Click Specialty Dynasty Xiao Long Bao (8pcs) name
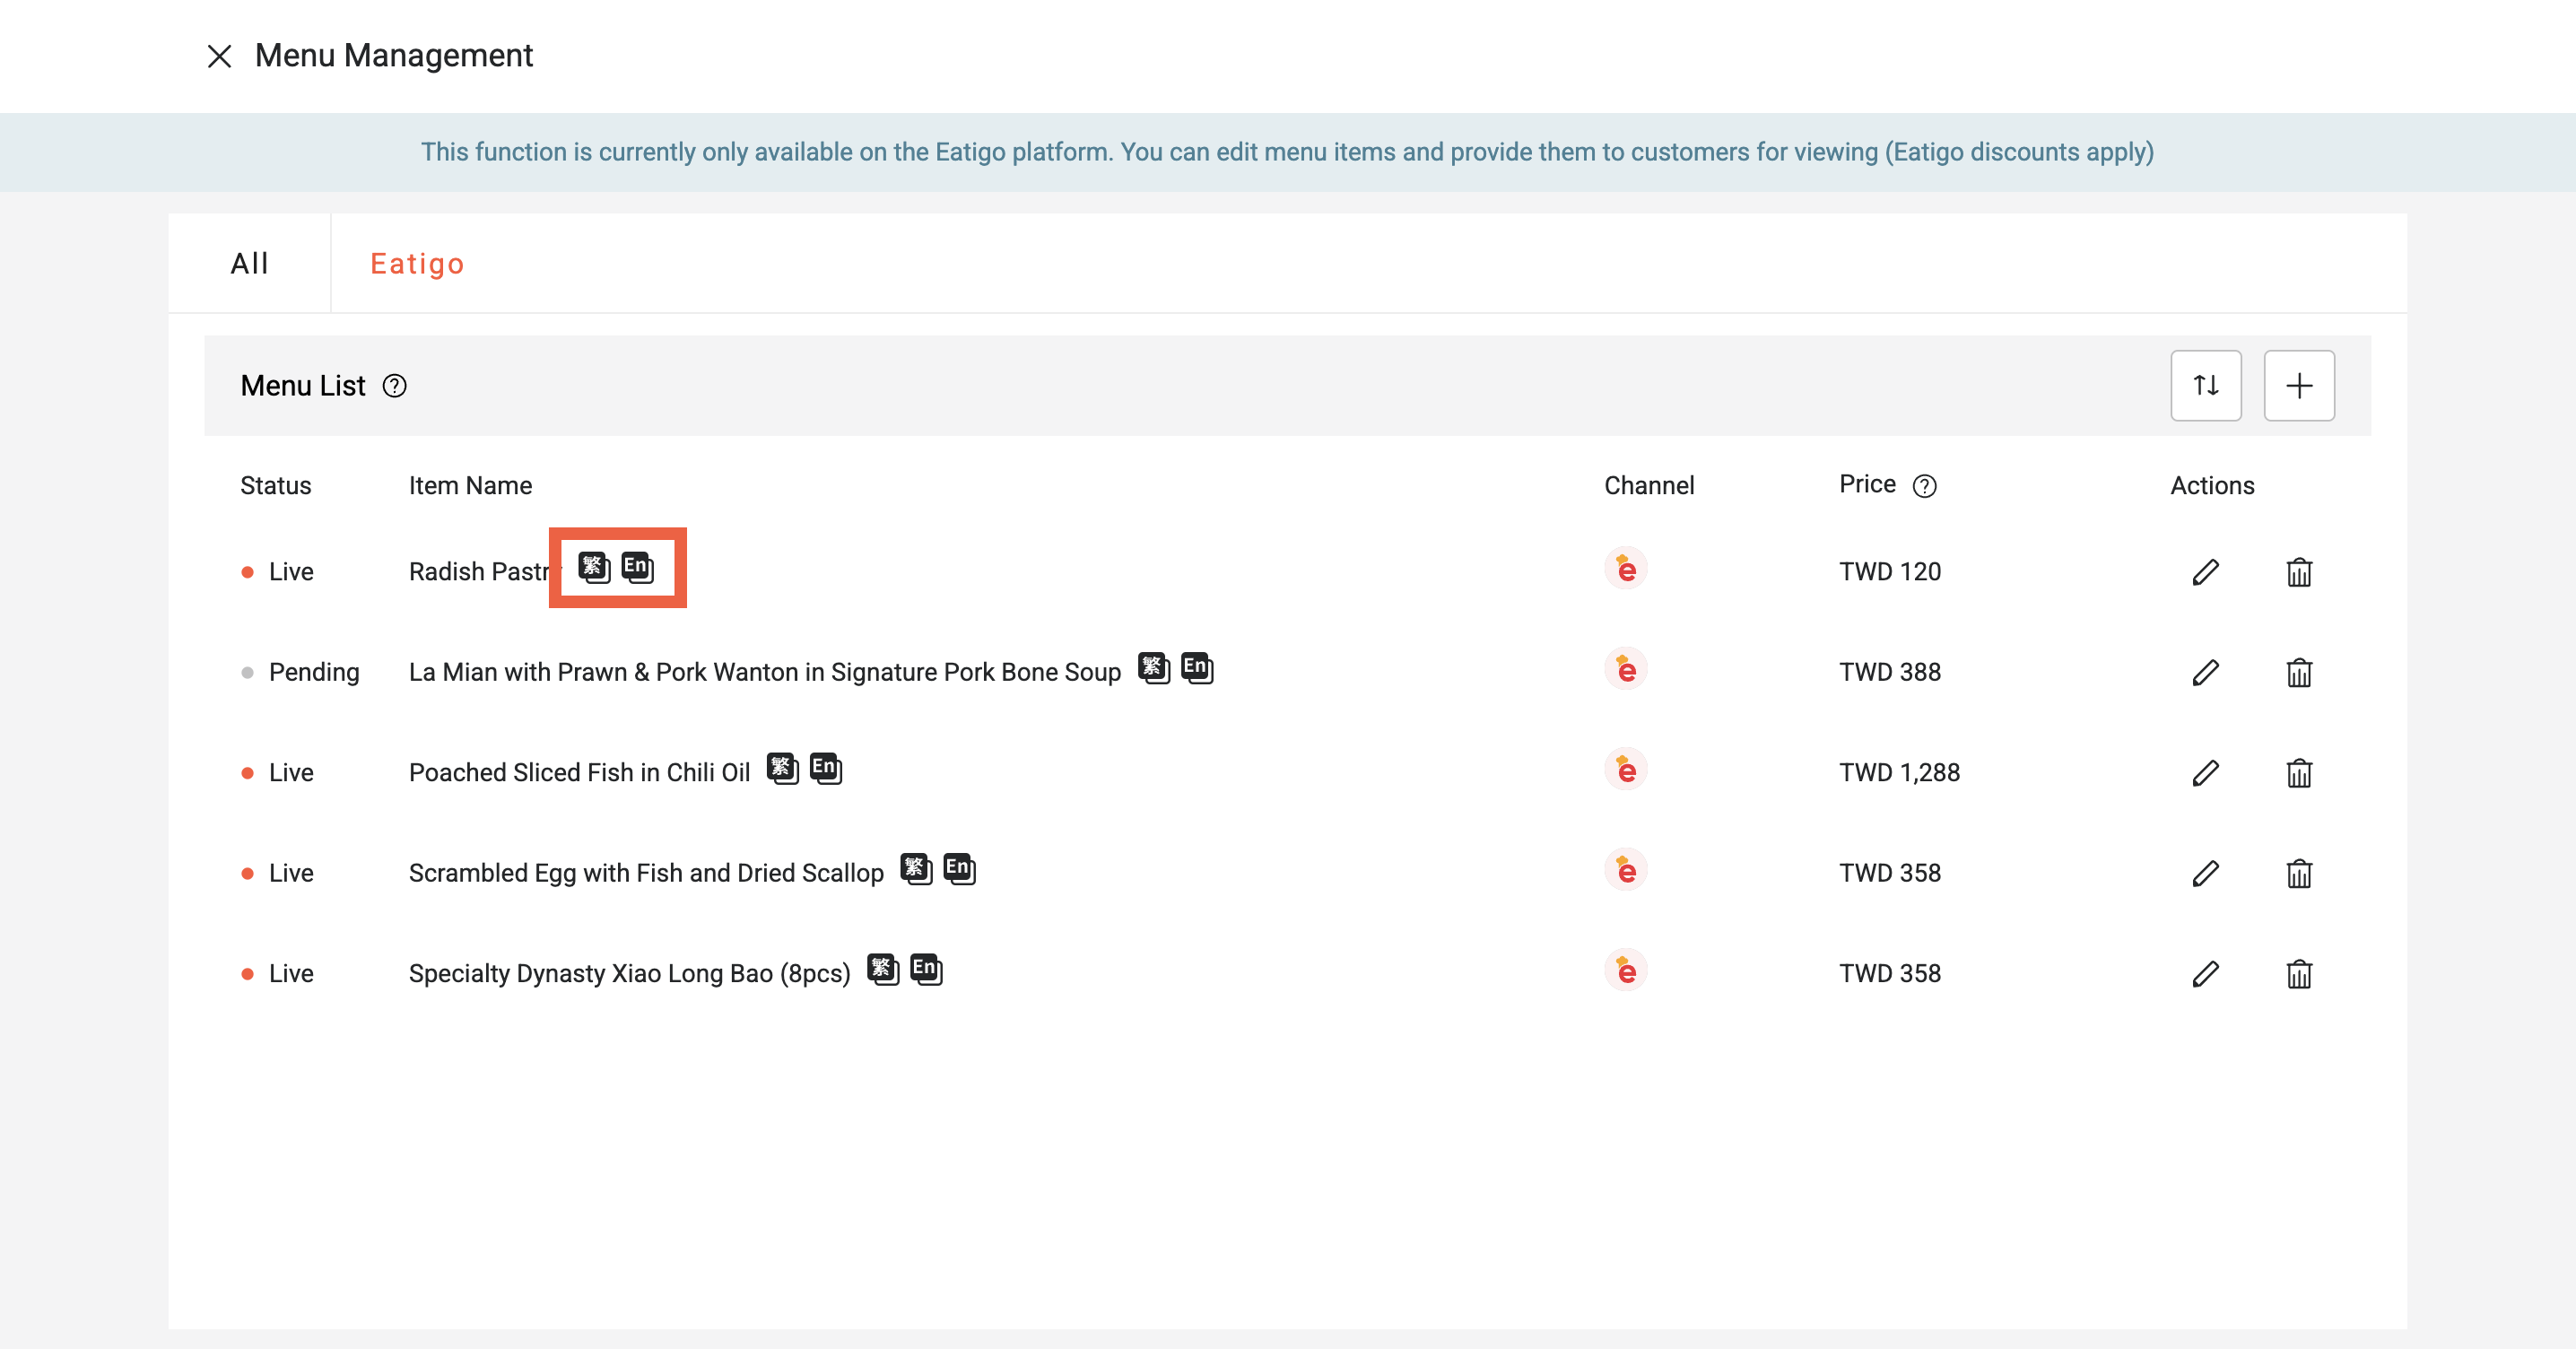The image size is (2576, 1349). (x=630, y=974)
